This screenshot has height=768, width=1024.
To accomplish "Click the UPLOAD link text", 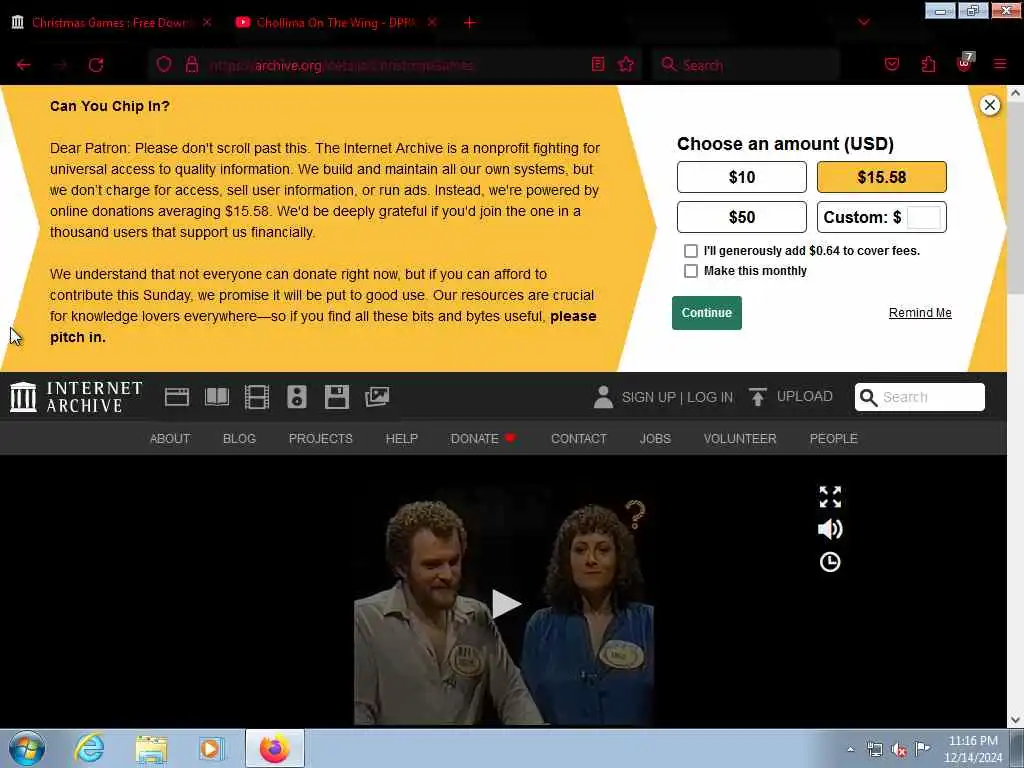I will (x=805, y=396).
